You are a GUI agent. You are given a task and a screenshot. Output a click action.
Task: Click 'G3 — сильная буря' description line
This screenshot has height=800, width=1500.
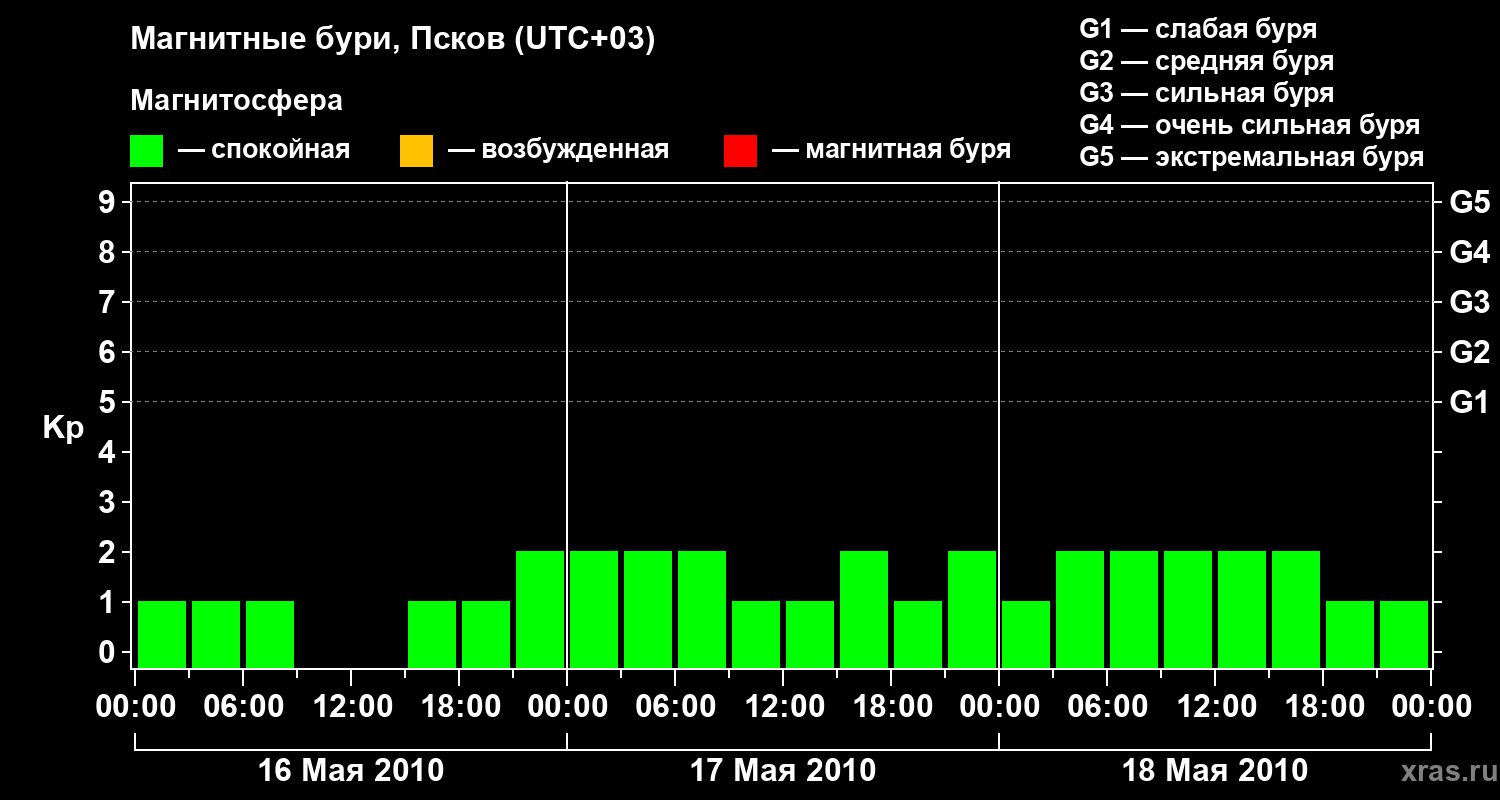[1207, 93]
